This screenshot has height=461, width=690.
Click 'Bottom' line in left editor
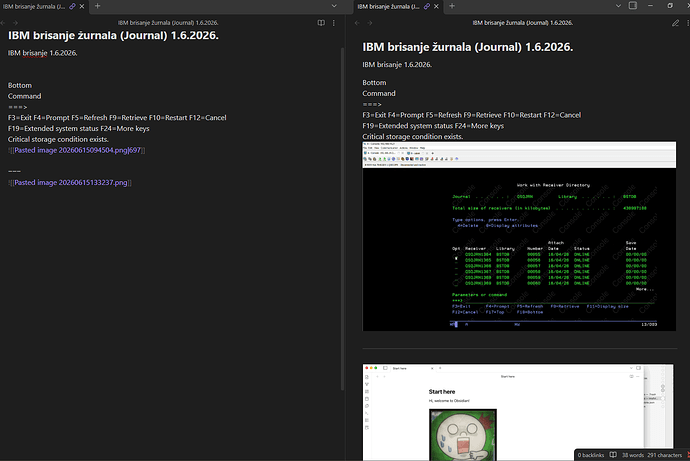[20, 85]
